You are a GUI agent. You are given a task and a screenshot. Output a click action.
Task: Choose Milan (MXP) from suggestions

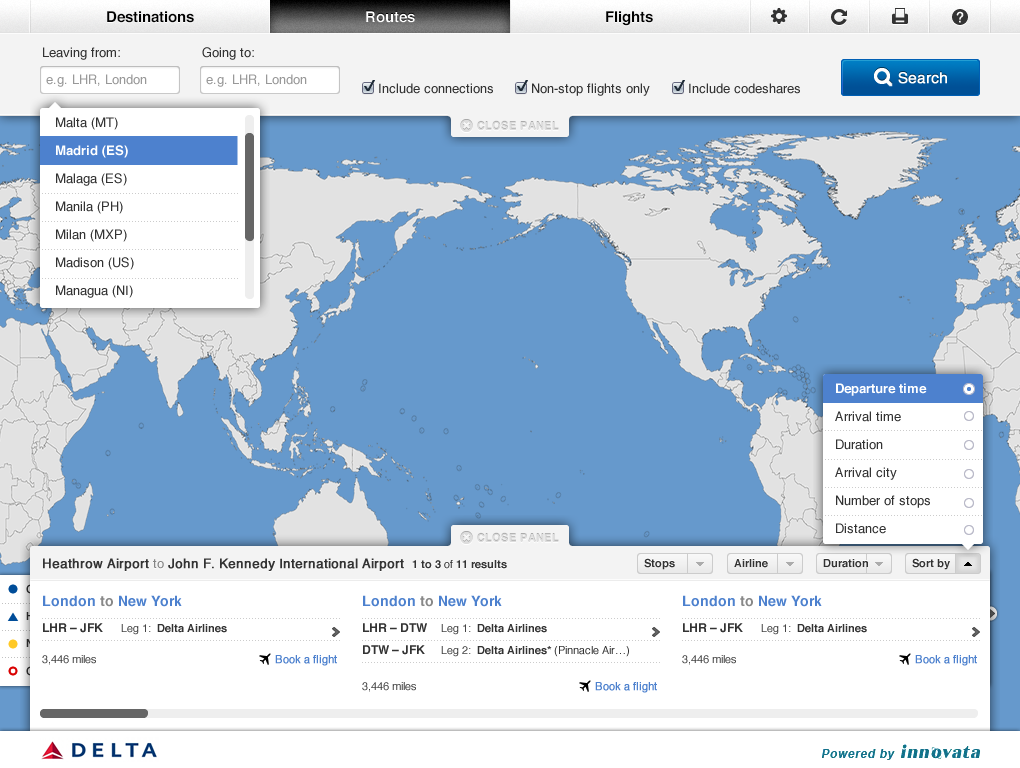click(139, 234)
